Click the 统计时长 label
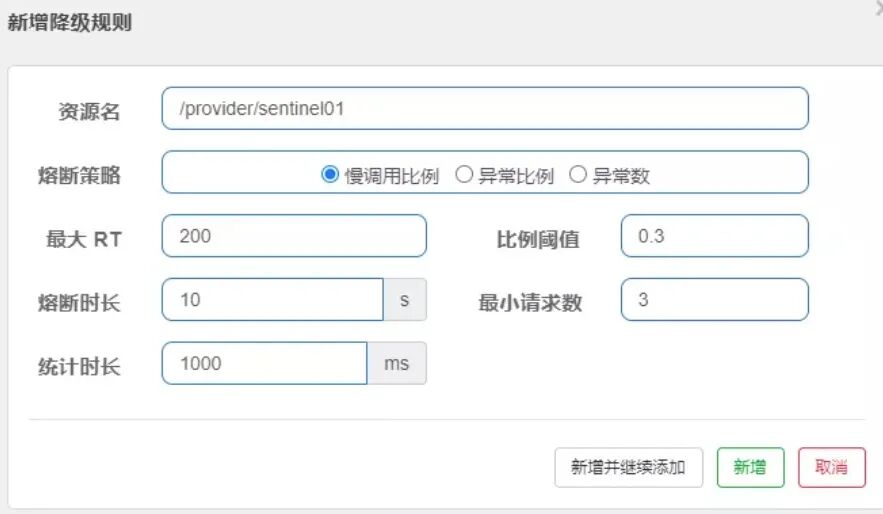This screenshot has height=514, width=883. tap(79, 366)
